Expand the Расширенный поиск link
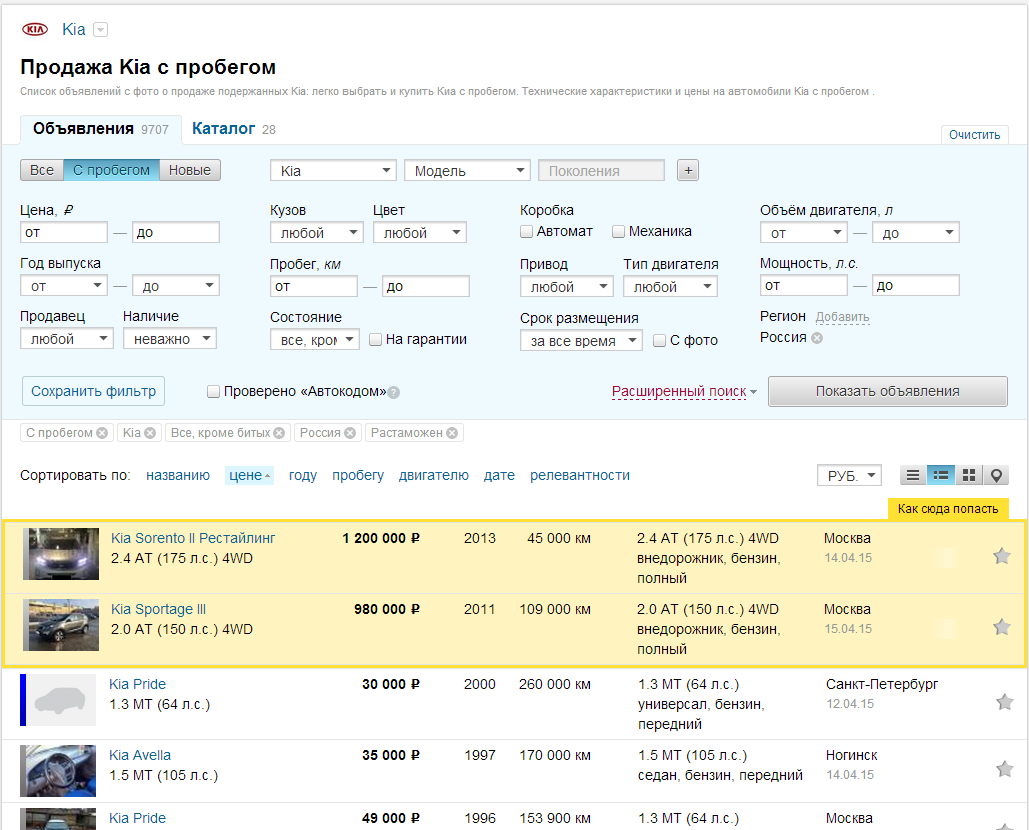This screenshot has height=830, width=1029. [679, 392]
